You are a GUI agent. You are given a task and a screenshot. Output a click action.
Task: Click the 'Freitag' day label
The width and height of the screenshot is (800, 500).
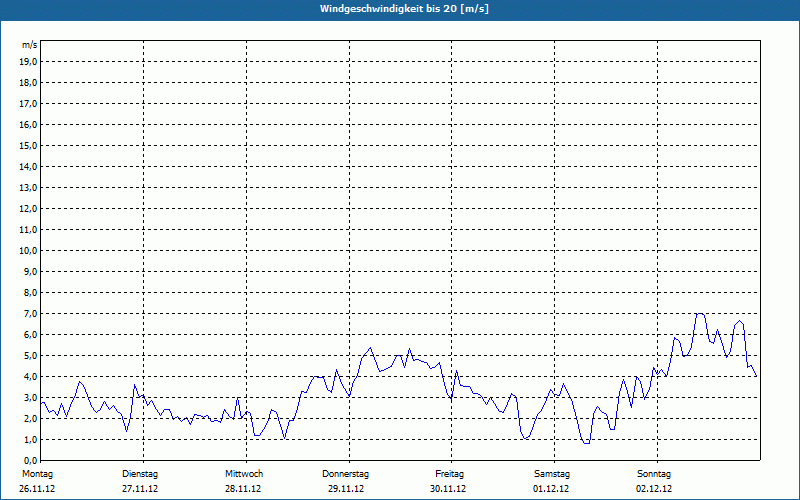(x=449, y=474)
